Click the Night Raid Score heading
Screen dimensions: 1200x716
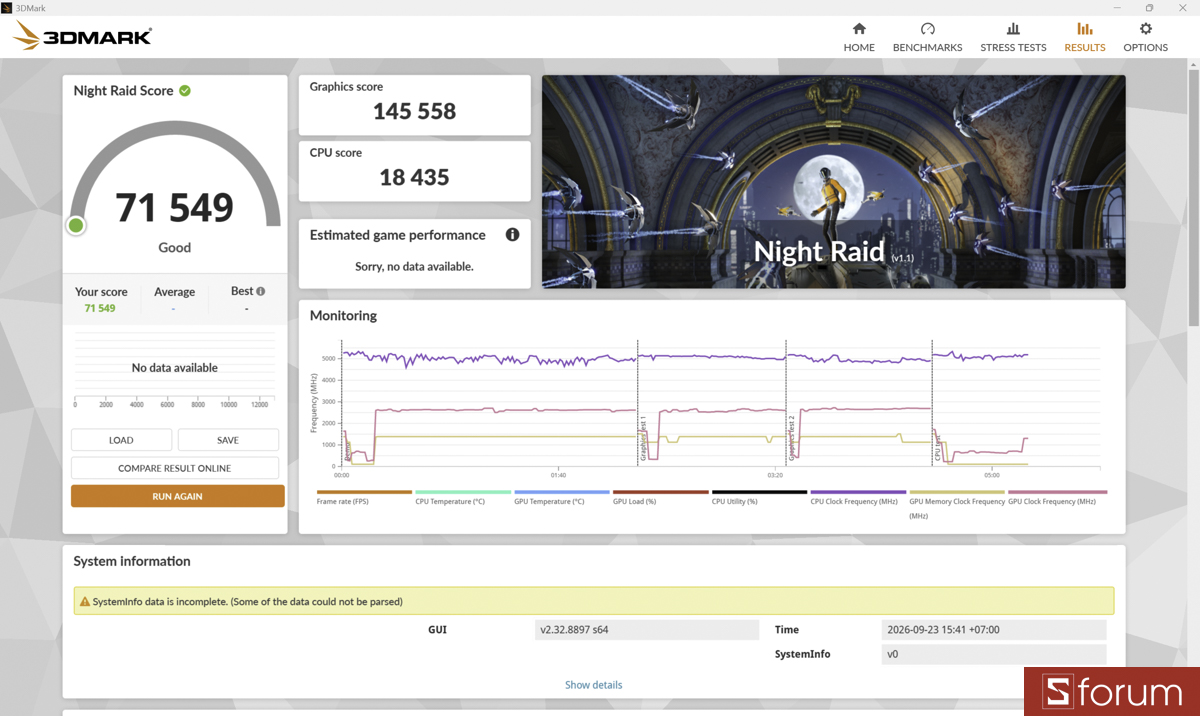tap(123, 90)
